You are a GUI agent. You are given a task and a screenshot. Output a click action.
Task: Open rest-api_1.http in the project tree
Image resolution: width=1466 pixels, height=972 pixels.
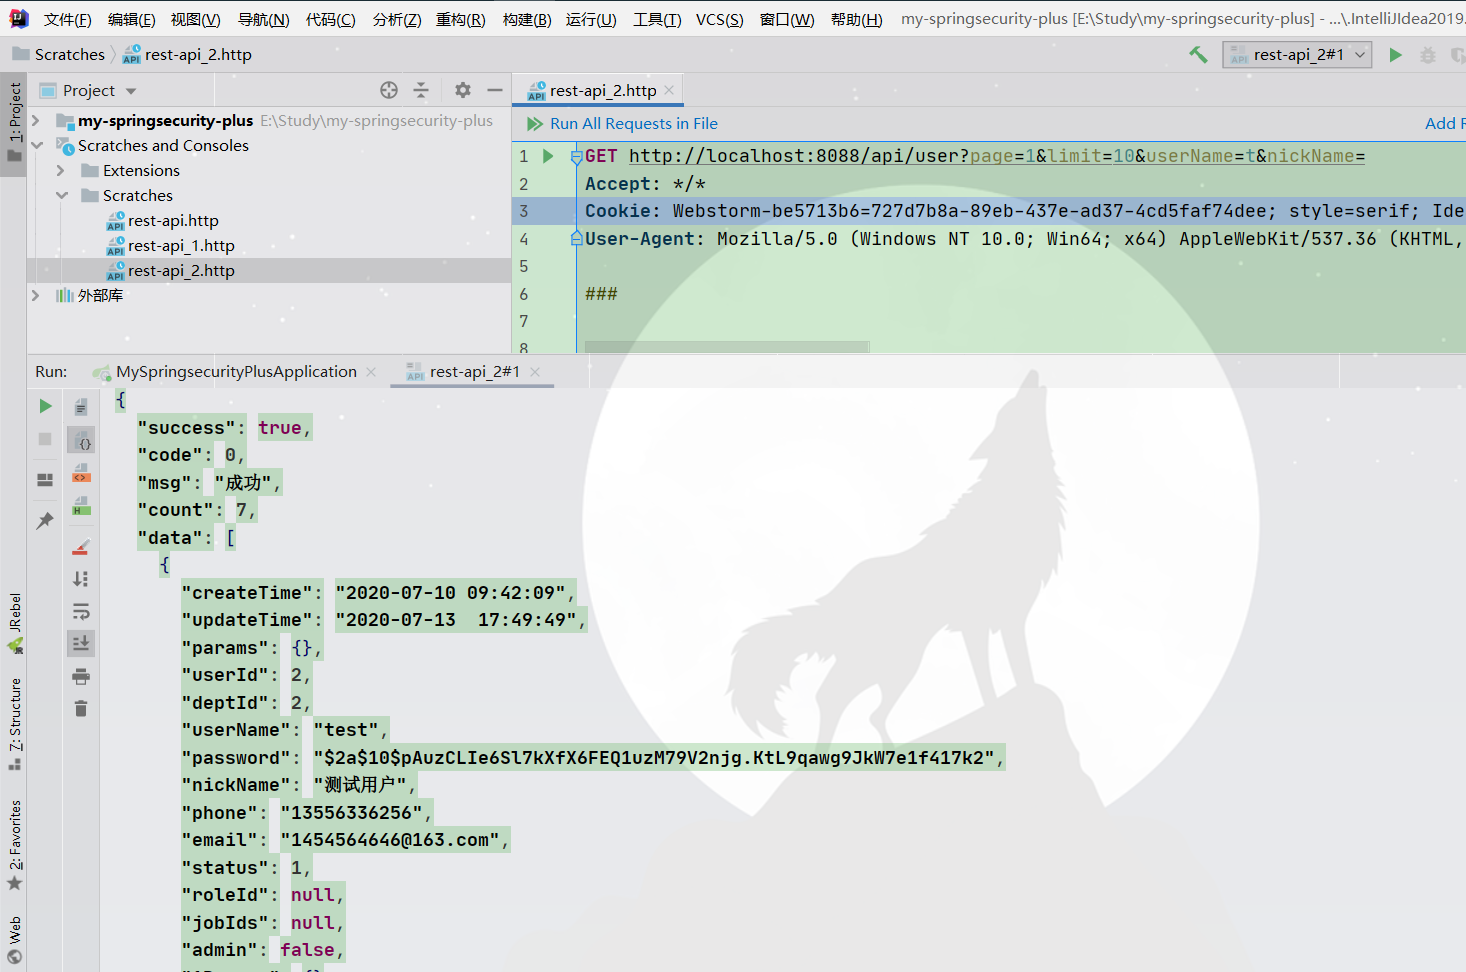tap(181, 245)
